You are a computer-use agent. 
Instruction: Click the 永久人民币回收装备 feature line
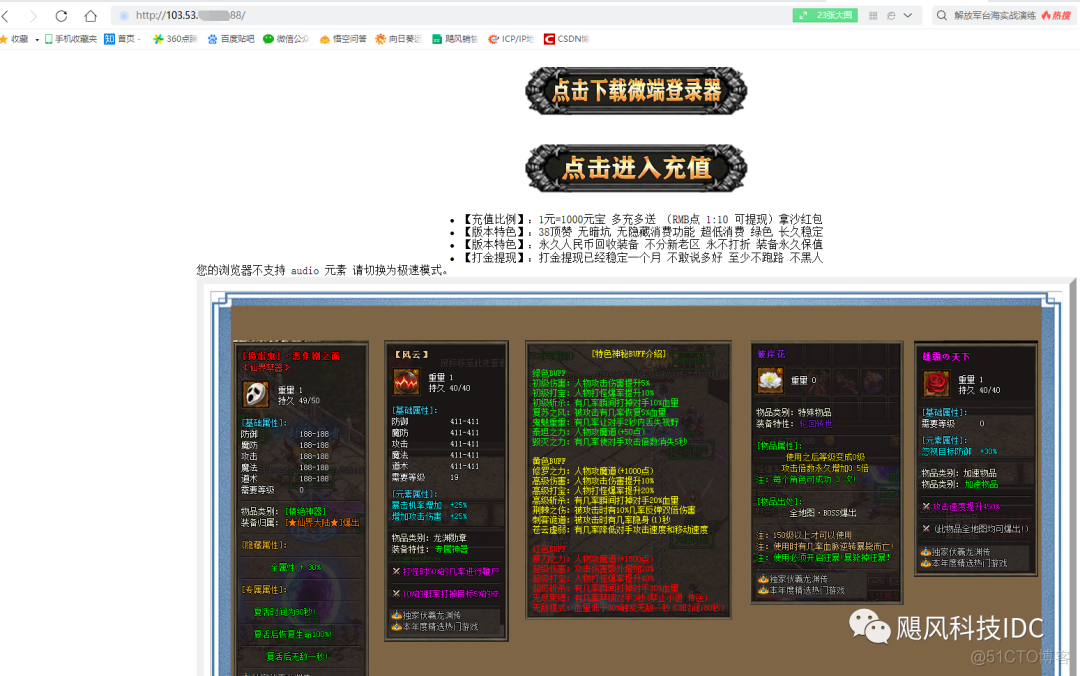pyautogui.click(x=641, y=245)
